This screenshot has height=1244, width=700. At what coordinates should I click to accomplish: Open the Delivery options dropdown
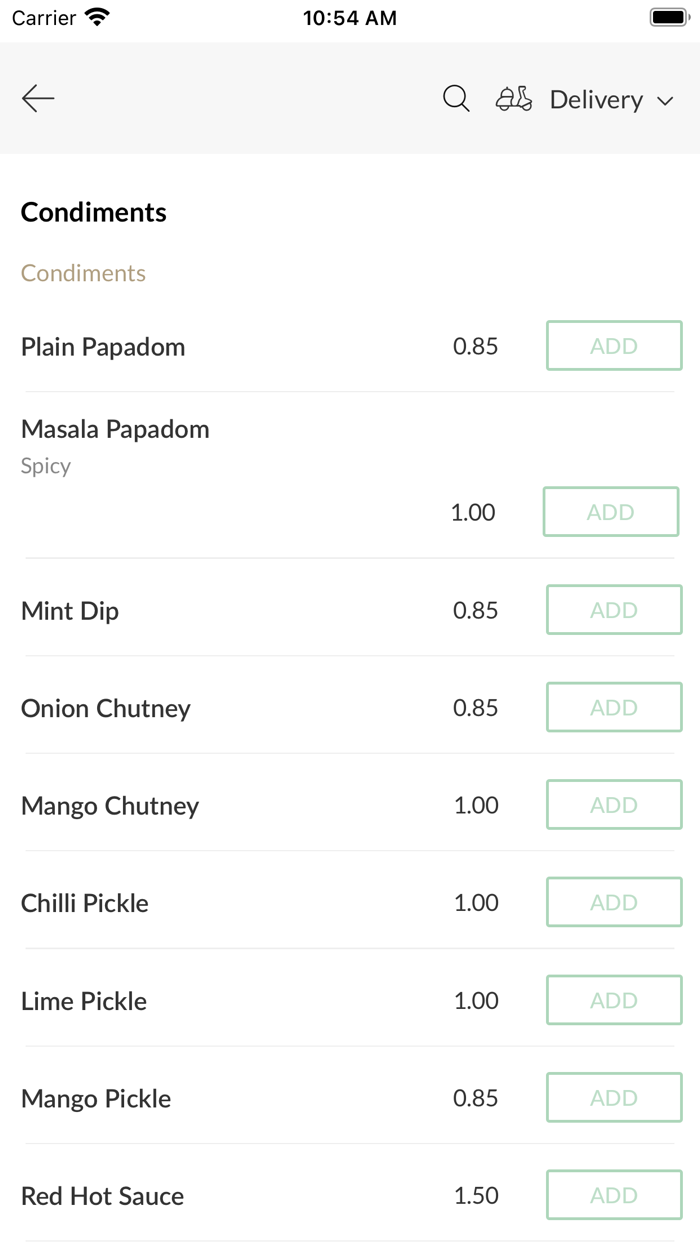(596, 100)
